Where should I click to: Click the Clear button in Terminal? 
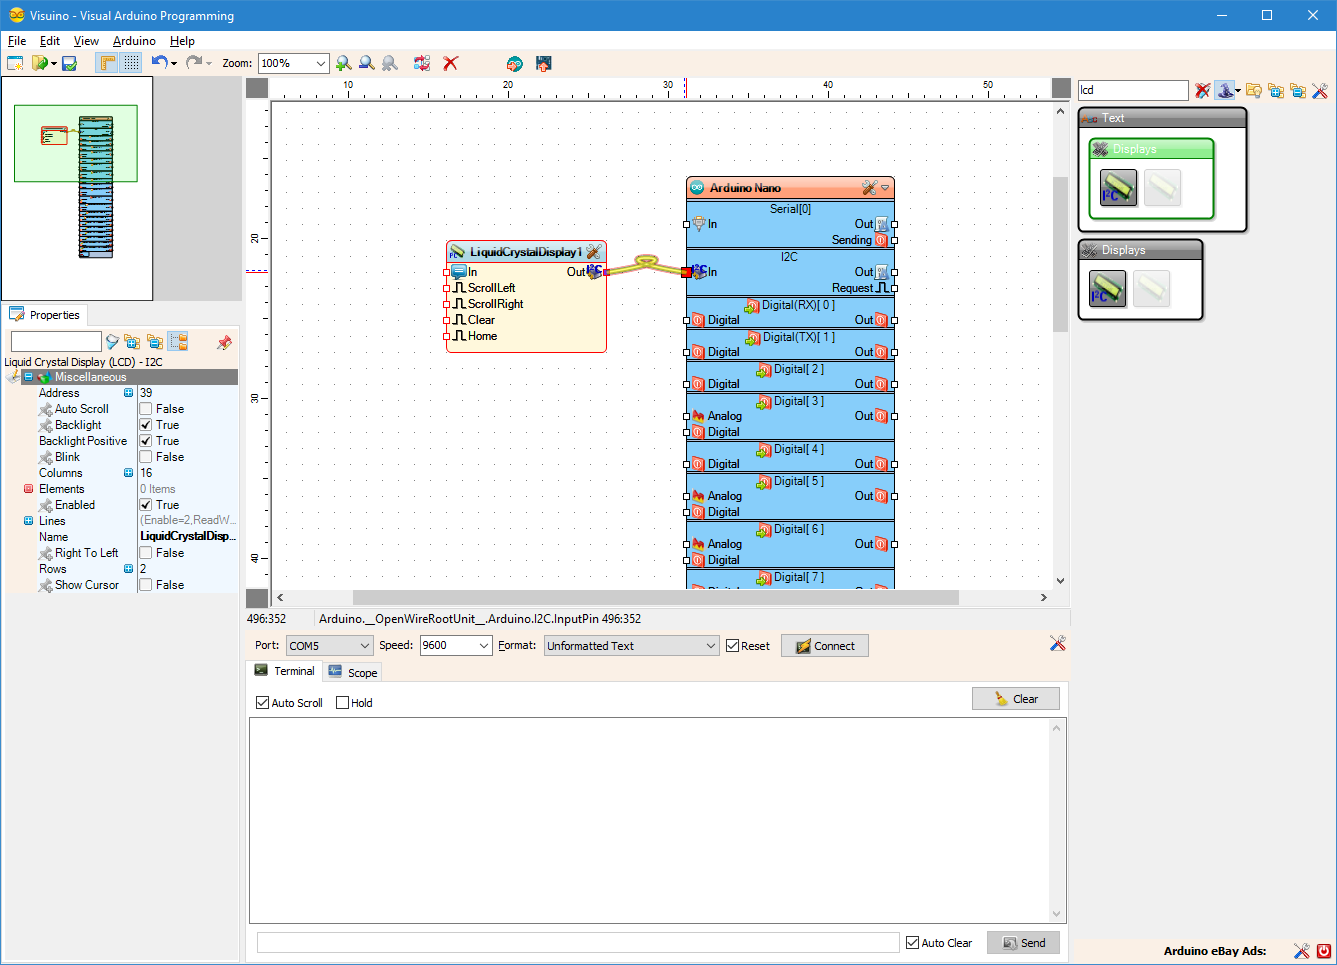[x=1016, y=699]
